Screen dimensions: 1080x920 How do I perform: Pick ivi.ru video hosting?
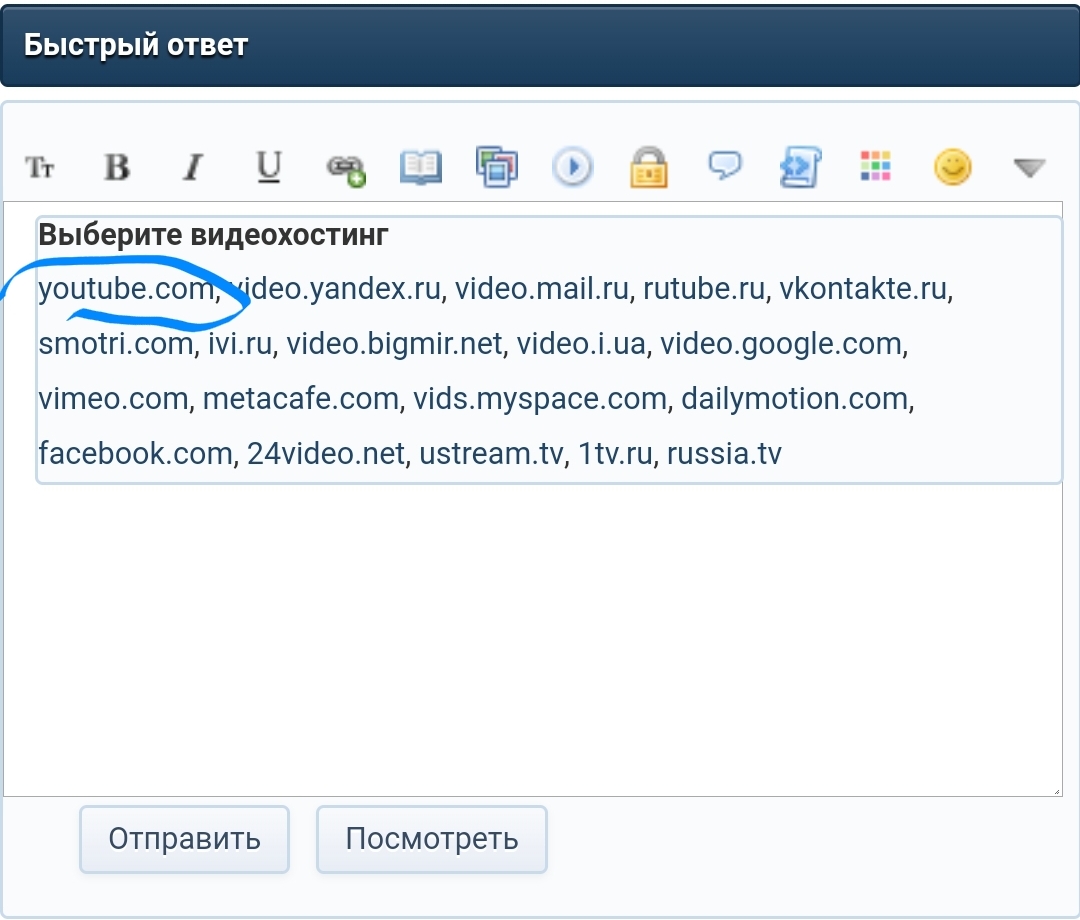[240, 344]
